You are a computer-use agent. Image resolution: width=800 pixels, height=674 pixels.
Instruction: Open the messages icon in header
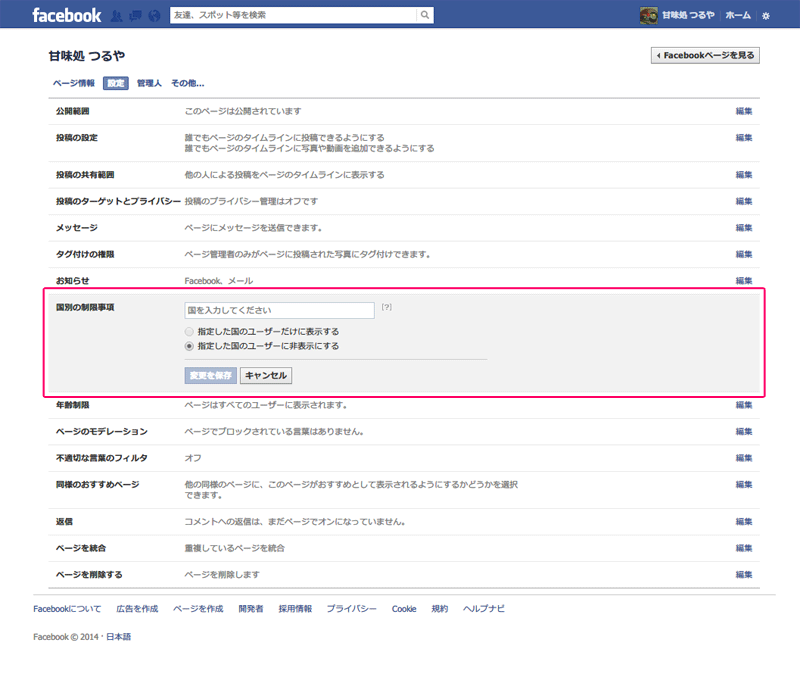point(135,16)
